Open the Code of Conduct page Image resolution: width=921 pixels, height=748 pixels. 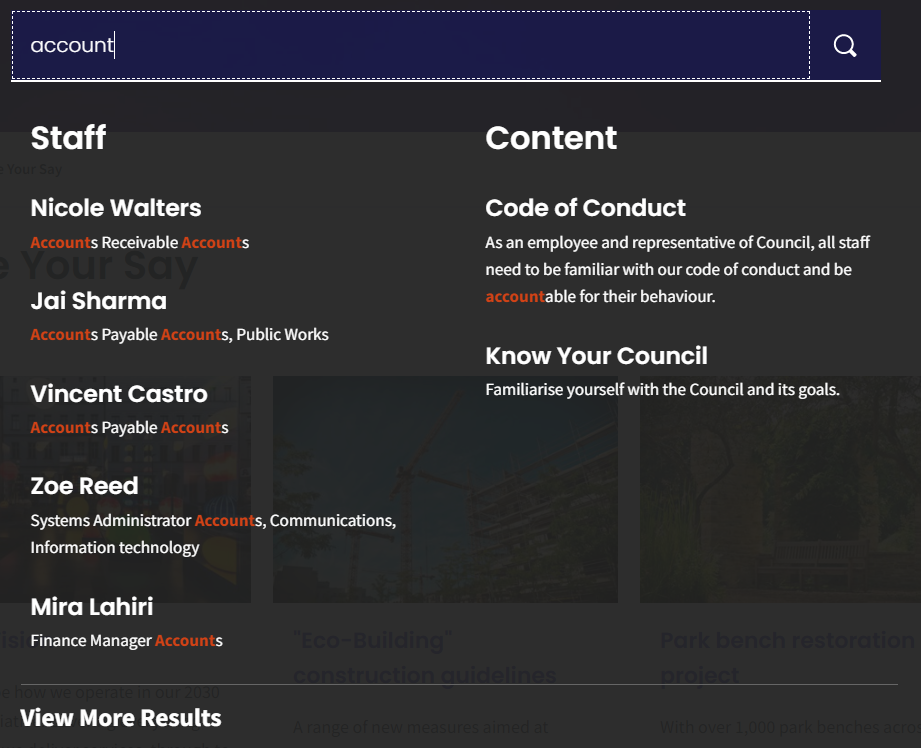(x=586, y=208)
